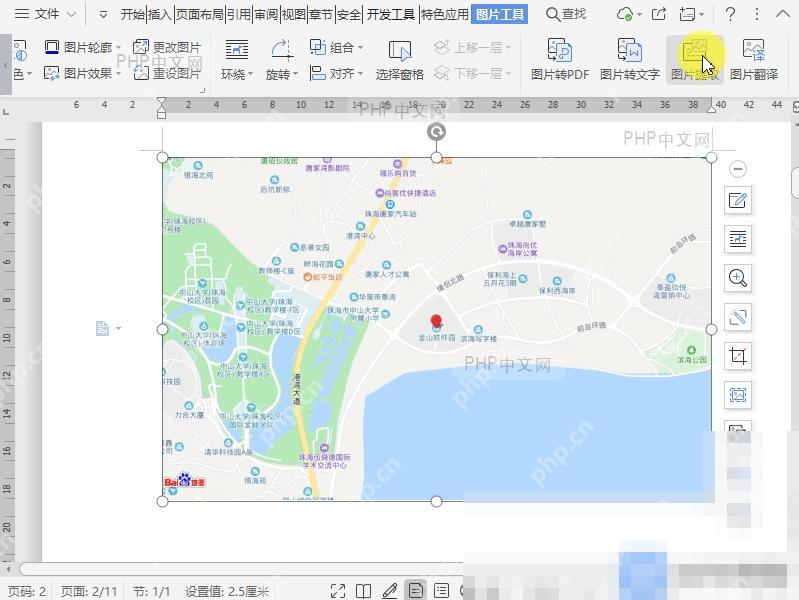Click the 旋转 rotate icon
The height and width of the screenshot is (600, 799).
coord(282,50)
